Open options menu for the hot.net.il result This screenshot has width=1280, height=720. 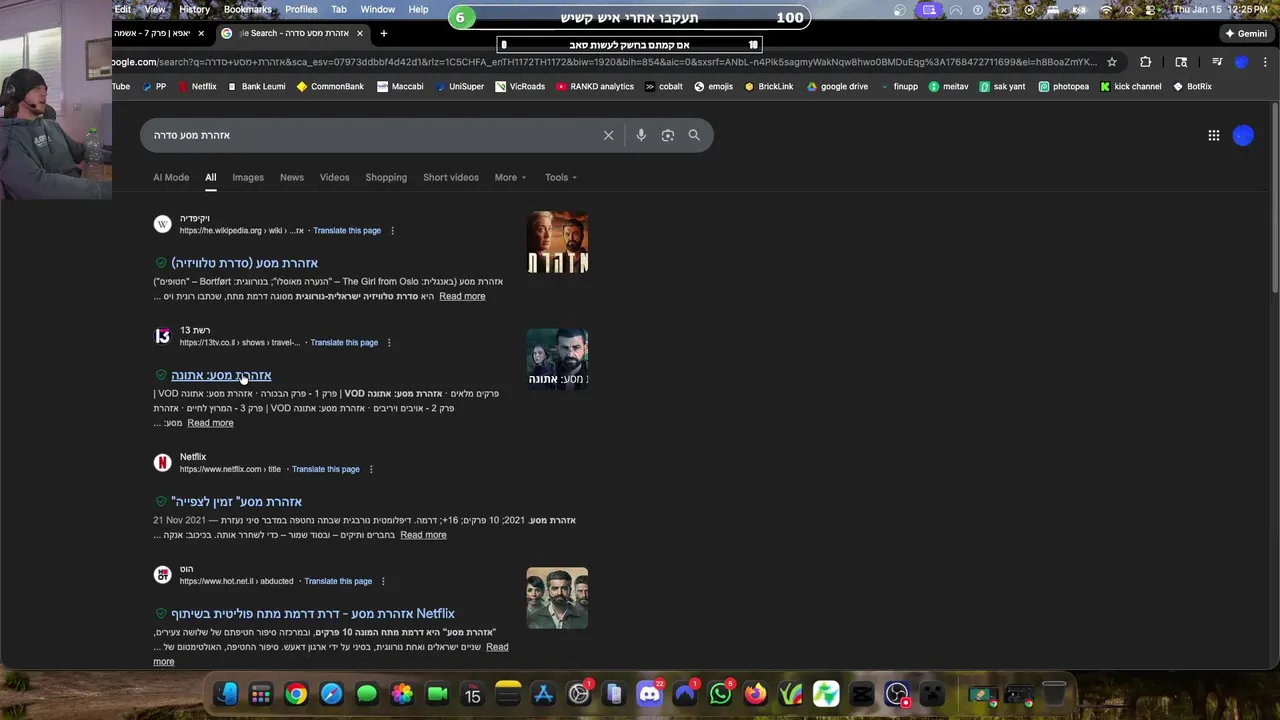pyautogui.click(x=383, y=581)
